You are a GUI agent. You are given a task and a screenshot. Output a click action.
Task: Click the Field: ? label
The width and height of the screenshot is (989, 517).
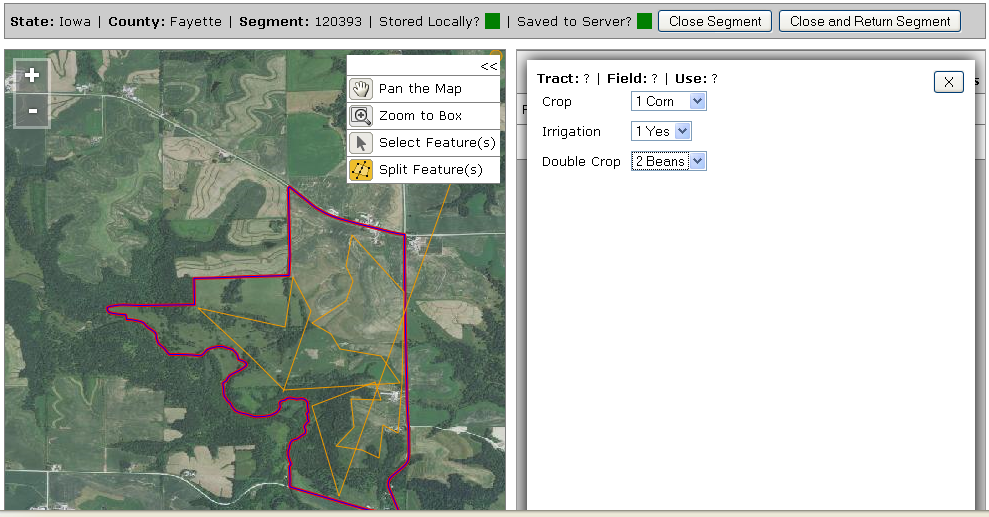pyautogui.click(x=632, y=79)
